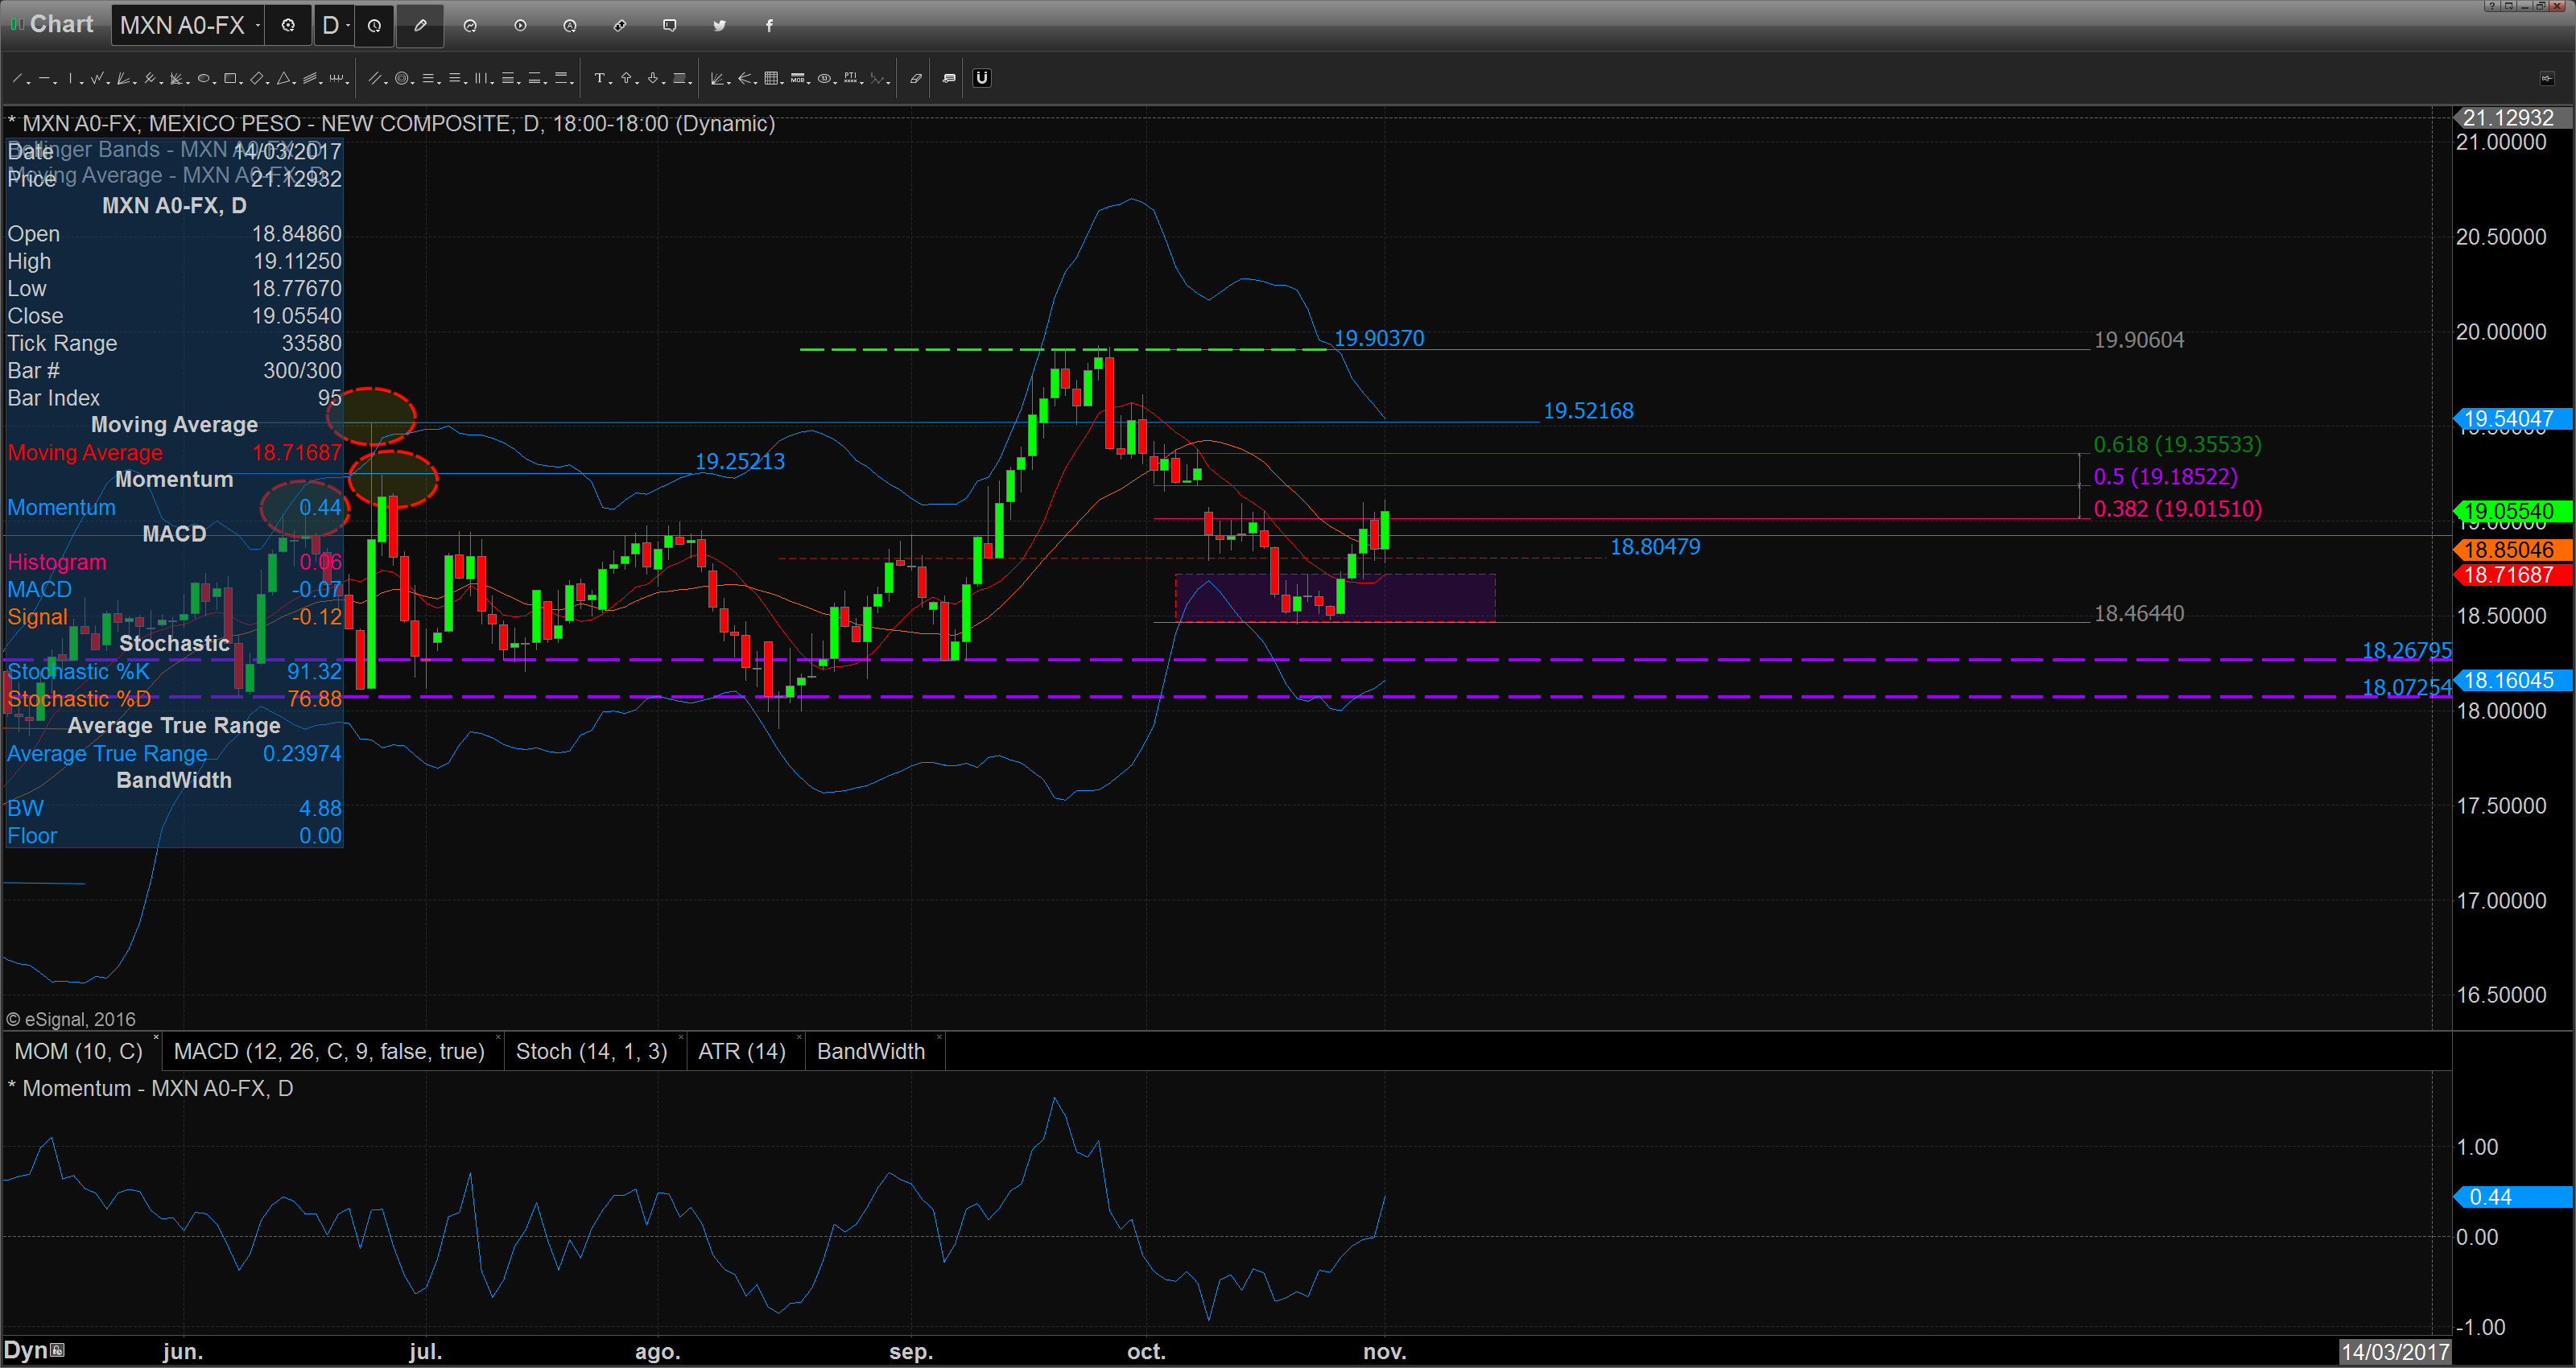Select the PTI tool icon
Image resolution: width=2576 pixels, height=1368 pixels.
point(851,78)
